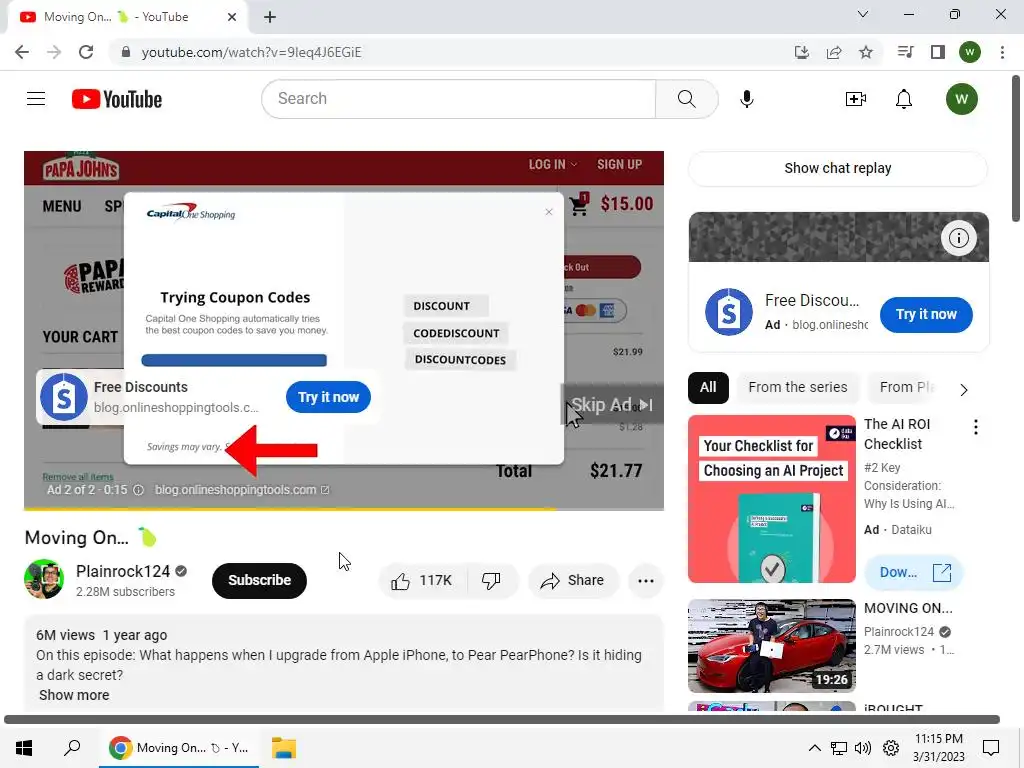Image resolution: width=1024 pixels, height=768 pixels.
Task: Toggle Chrome side panel
Action: click(x=938, y=52)
